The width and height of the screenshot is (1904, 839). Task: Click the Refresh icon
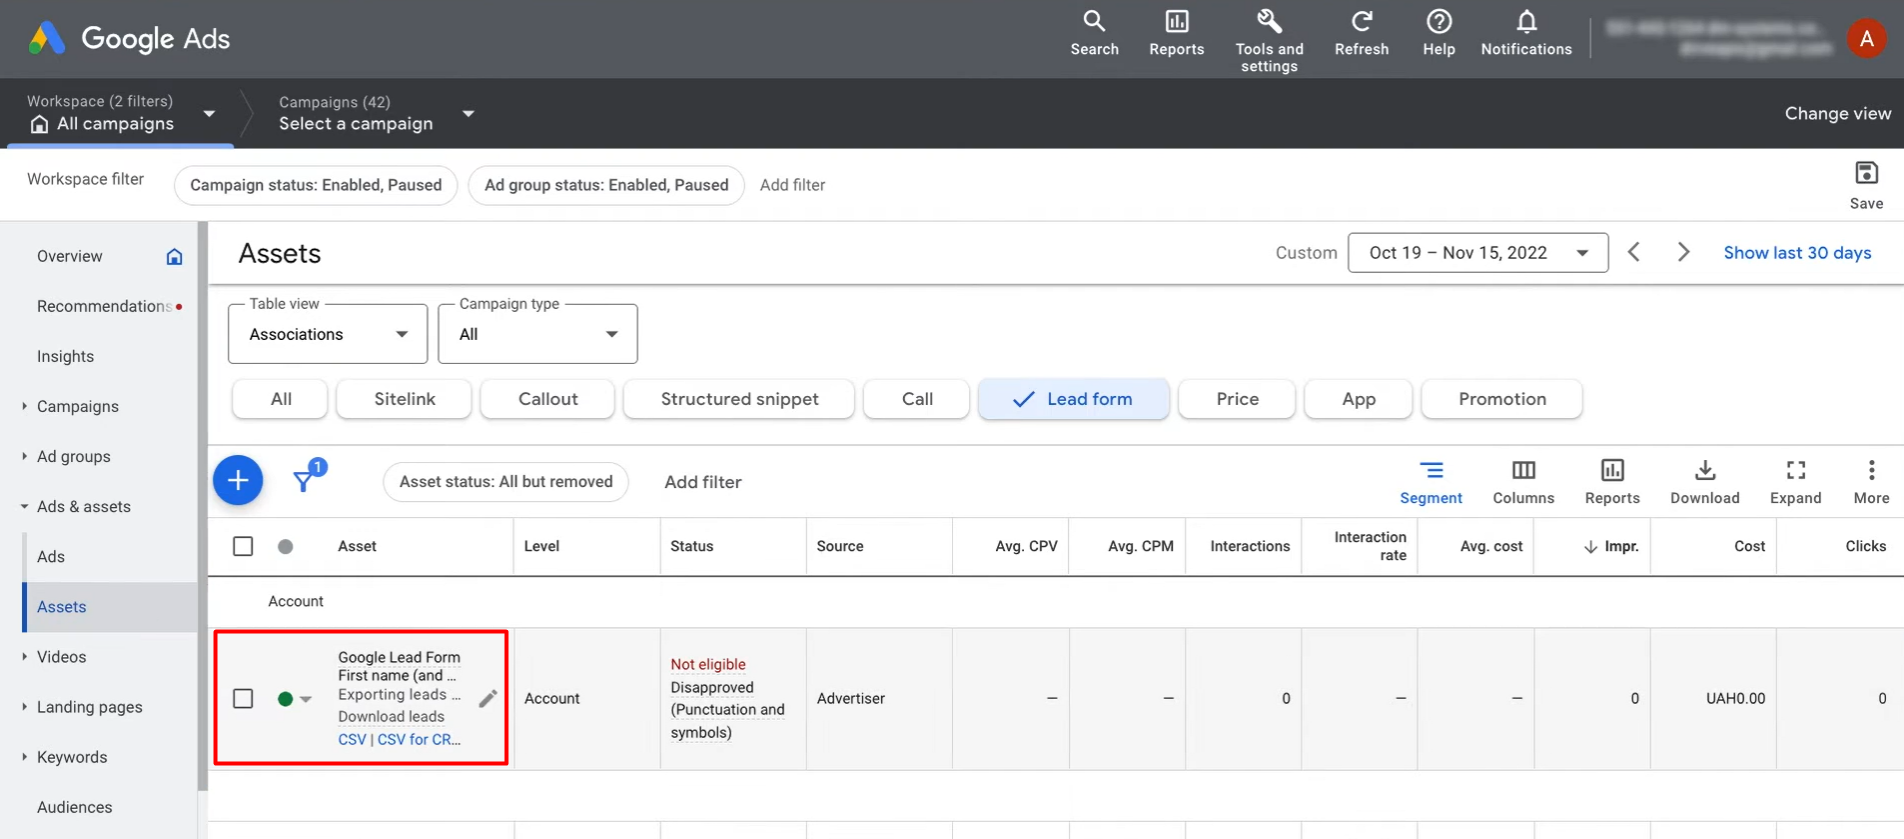click(x=1361, y=33)
